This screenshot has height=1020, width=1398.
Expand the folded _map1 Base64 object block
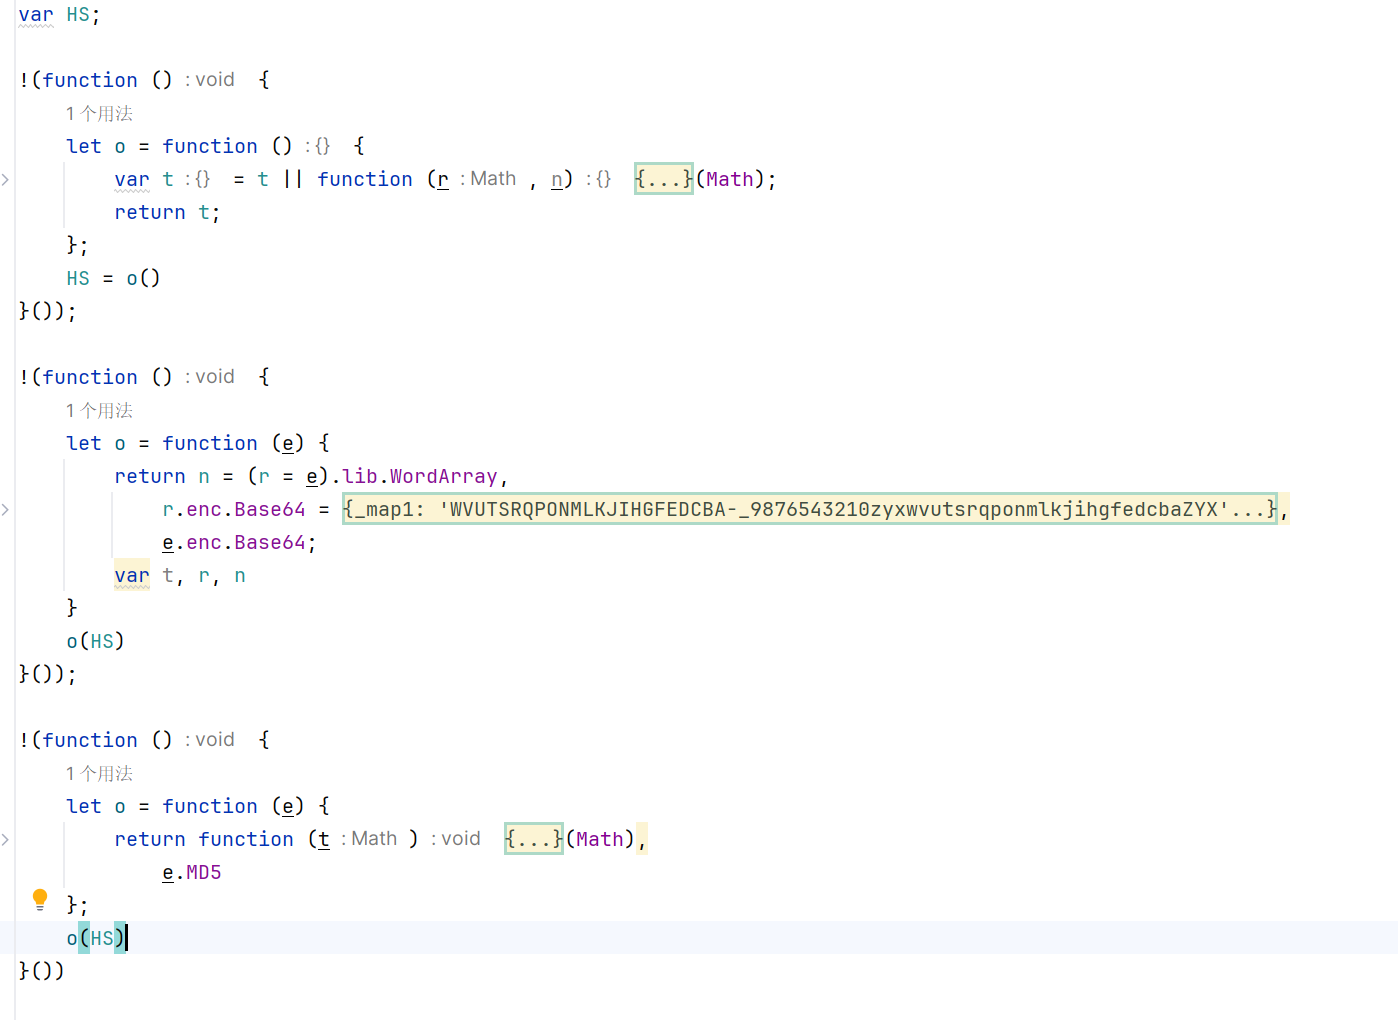[x=810, y=509]
